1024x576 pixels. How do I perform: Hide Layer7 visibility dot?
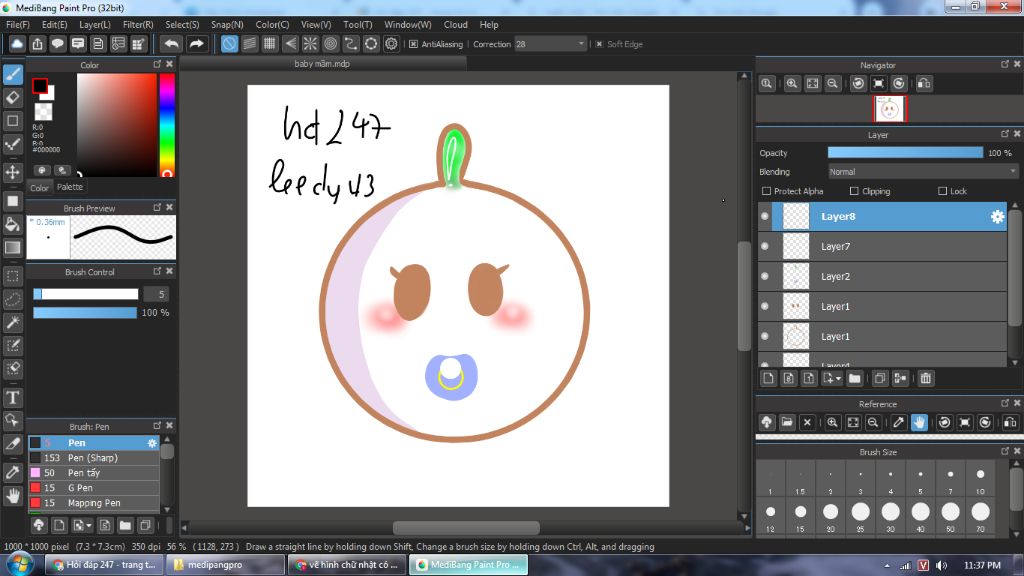click(x=765, y=246)
